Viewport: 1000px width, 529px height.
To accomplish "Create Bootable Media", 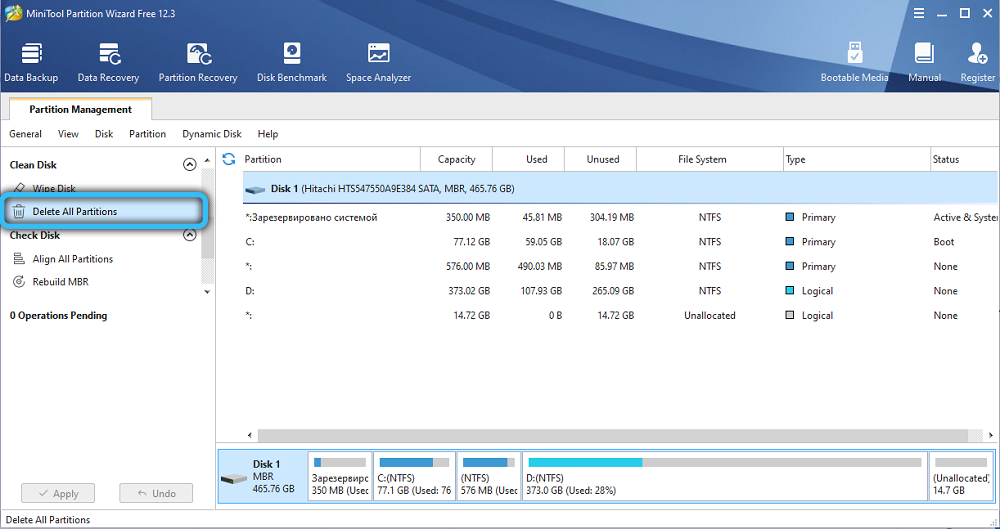I will pos(854,62).
